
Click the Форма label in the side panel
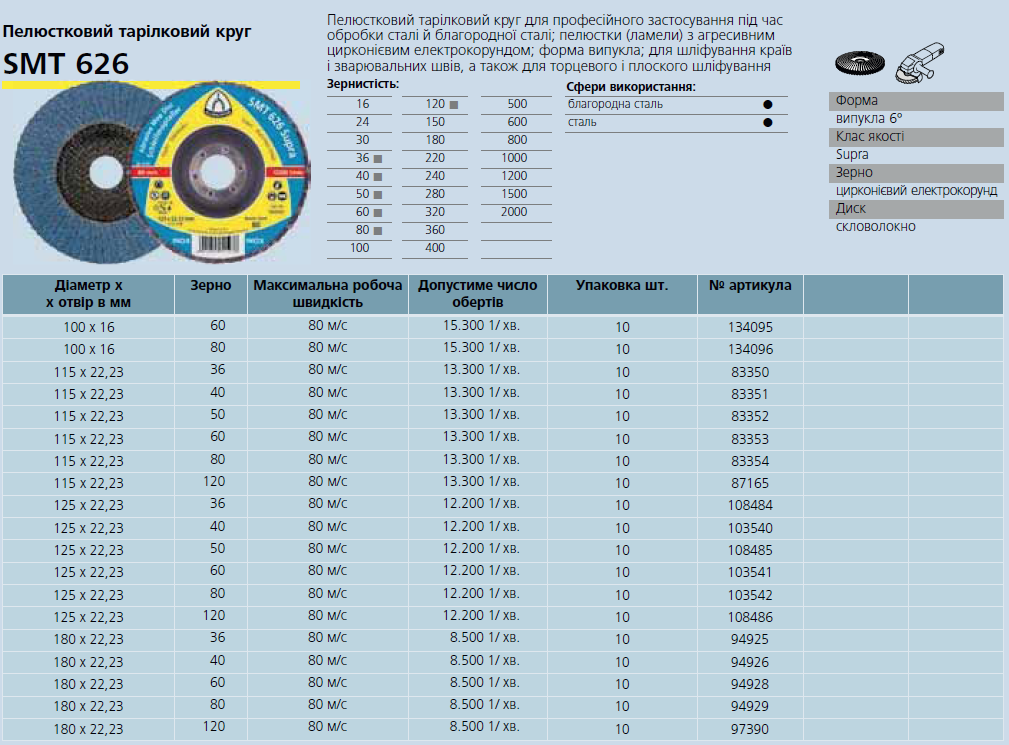tap(856, 100)
